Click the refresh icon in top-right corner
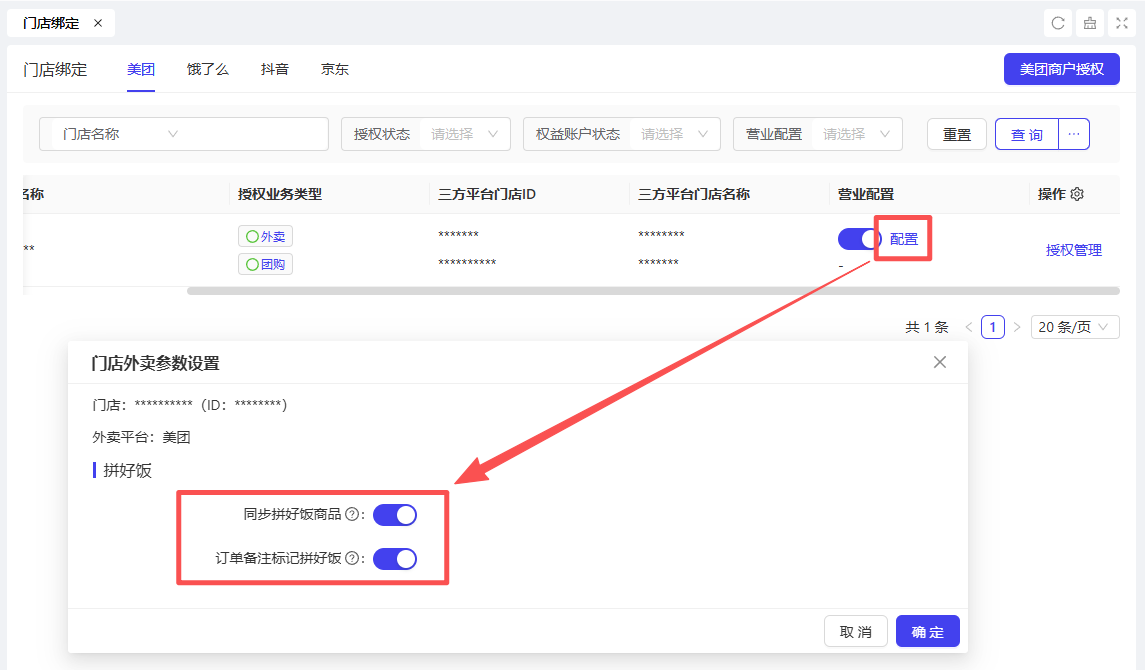The image size is (1145, 670). [1058, 23]
